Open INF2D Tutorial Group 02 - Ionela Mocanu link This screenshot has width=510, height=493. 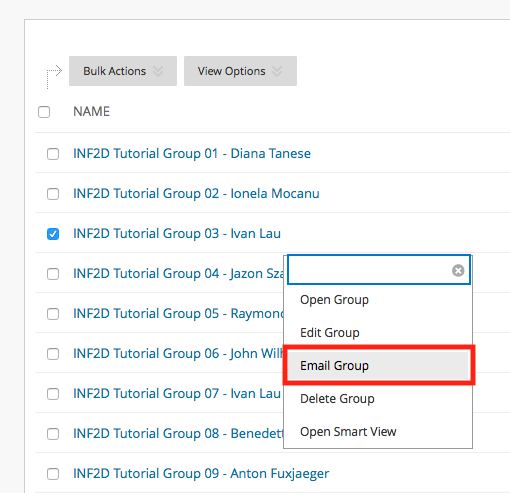click(196, 194)
